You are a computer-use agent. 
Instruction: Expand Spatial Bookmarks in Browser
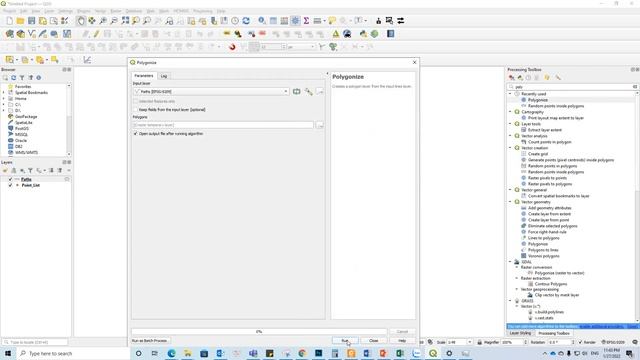pyautogui.click(x=4, y=93)
